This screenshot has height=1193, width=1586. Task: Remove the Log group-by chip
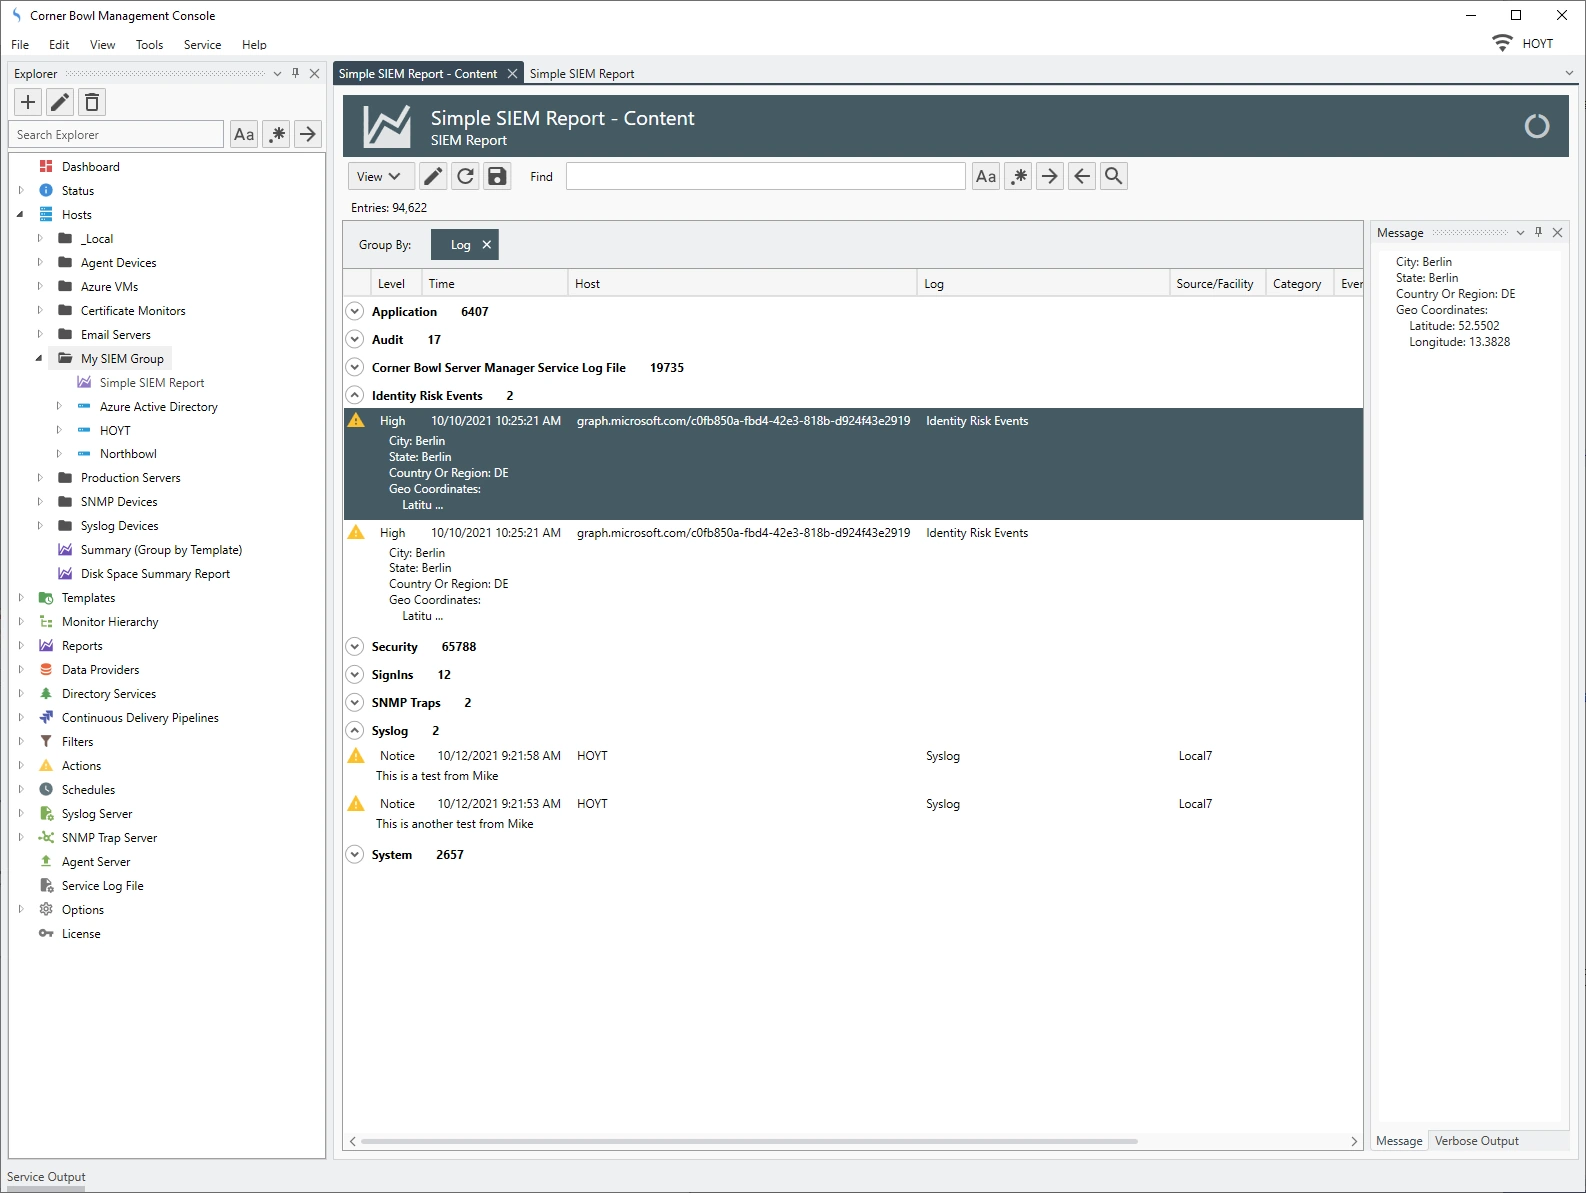tap(487, 245)
